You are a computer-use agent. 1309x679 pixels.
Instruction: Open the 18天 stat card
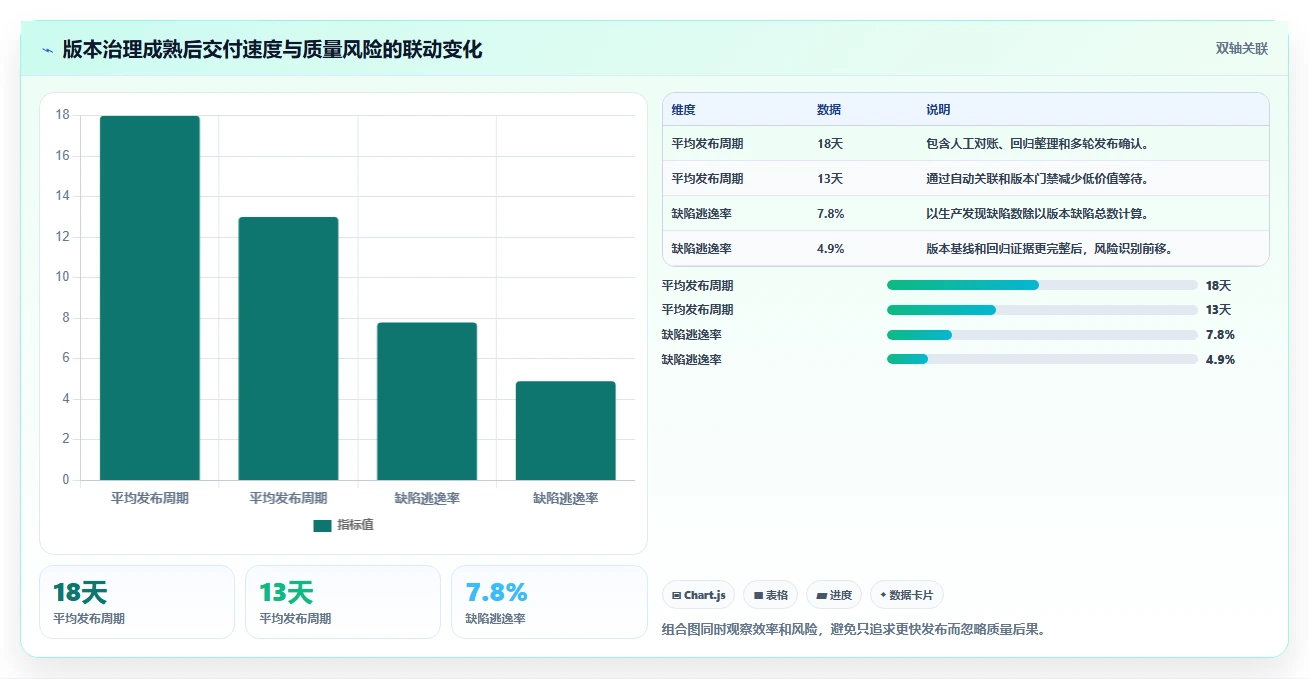tap(137, 602)
